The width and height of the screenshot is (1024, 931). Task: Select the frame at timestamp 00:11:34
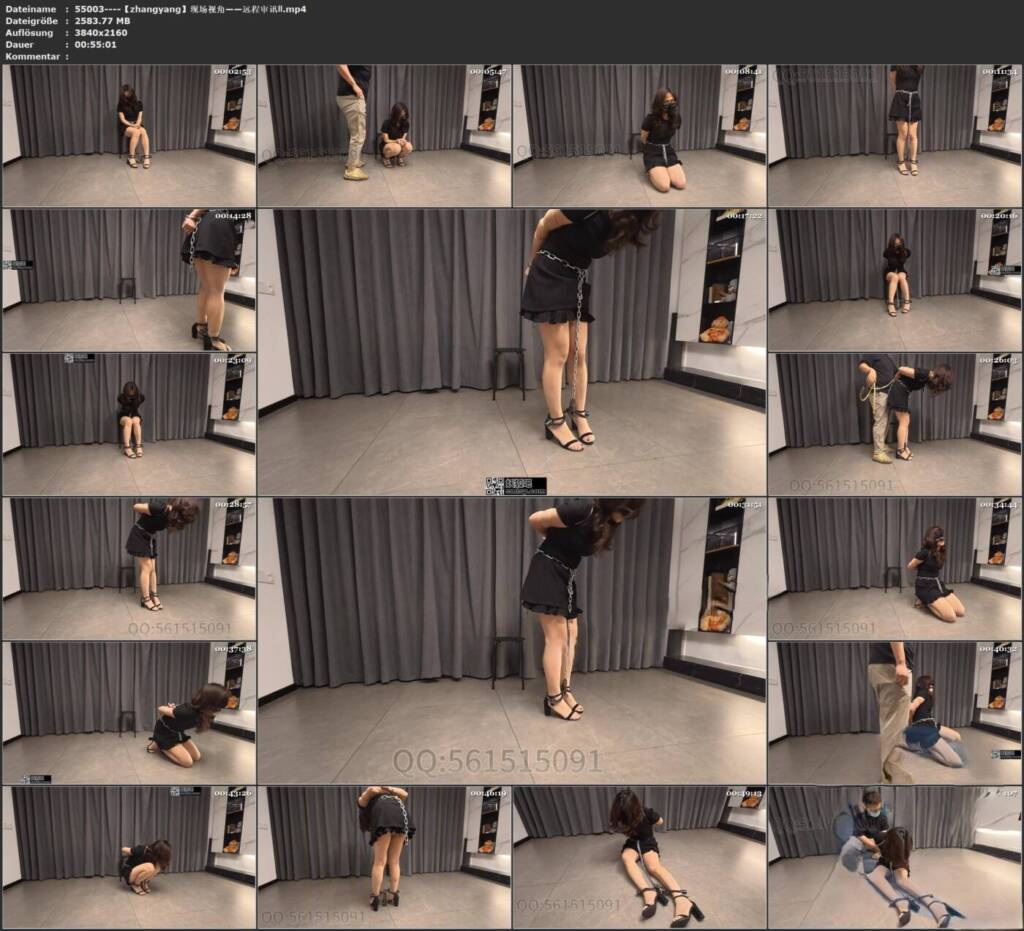pos(895,135)
